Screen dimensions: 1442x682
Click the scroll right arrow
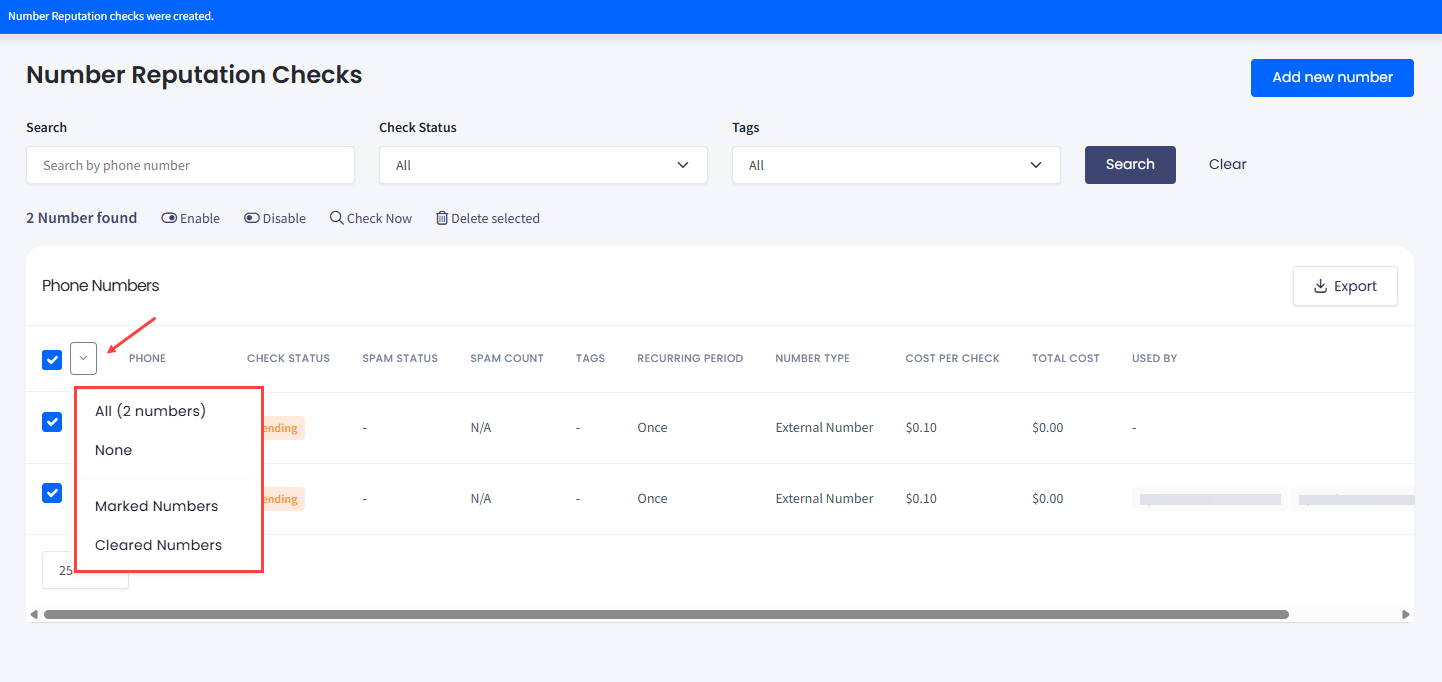(1406, 614)
